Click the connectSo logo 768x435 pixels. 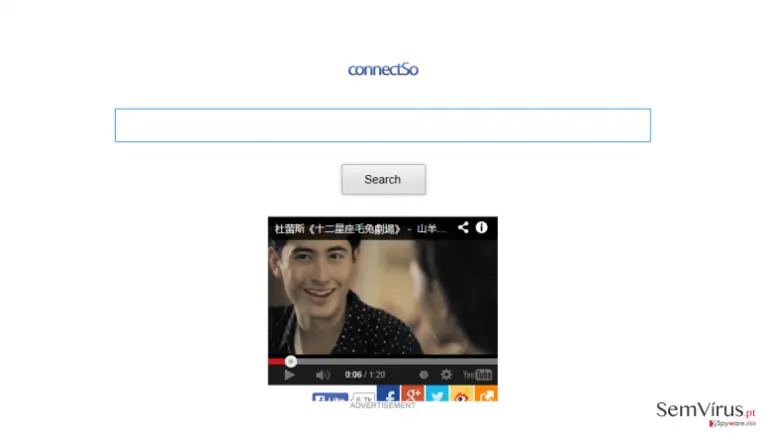coord(383,70)
